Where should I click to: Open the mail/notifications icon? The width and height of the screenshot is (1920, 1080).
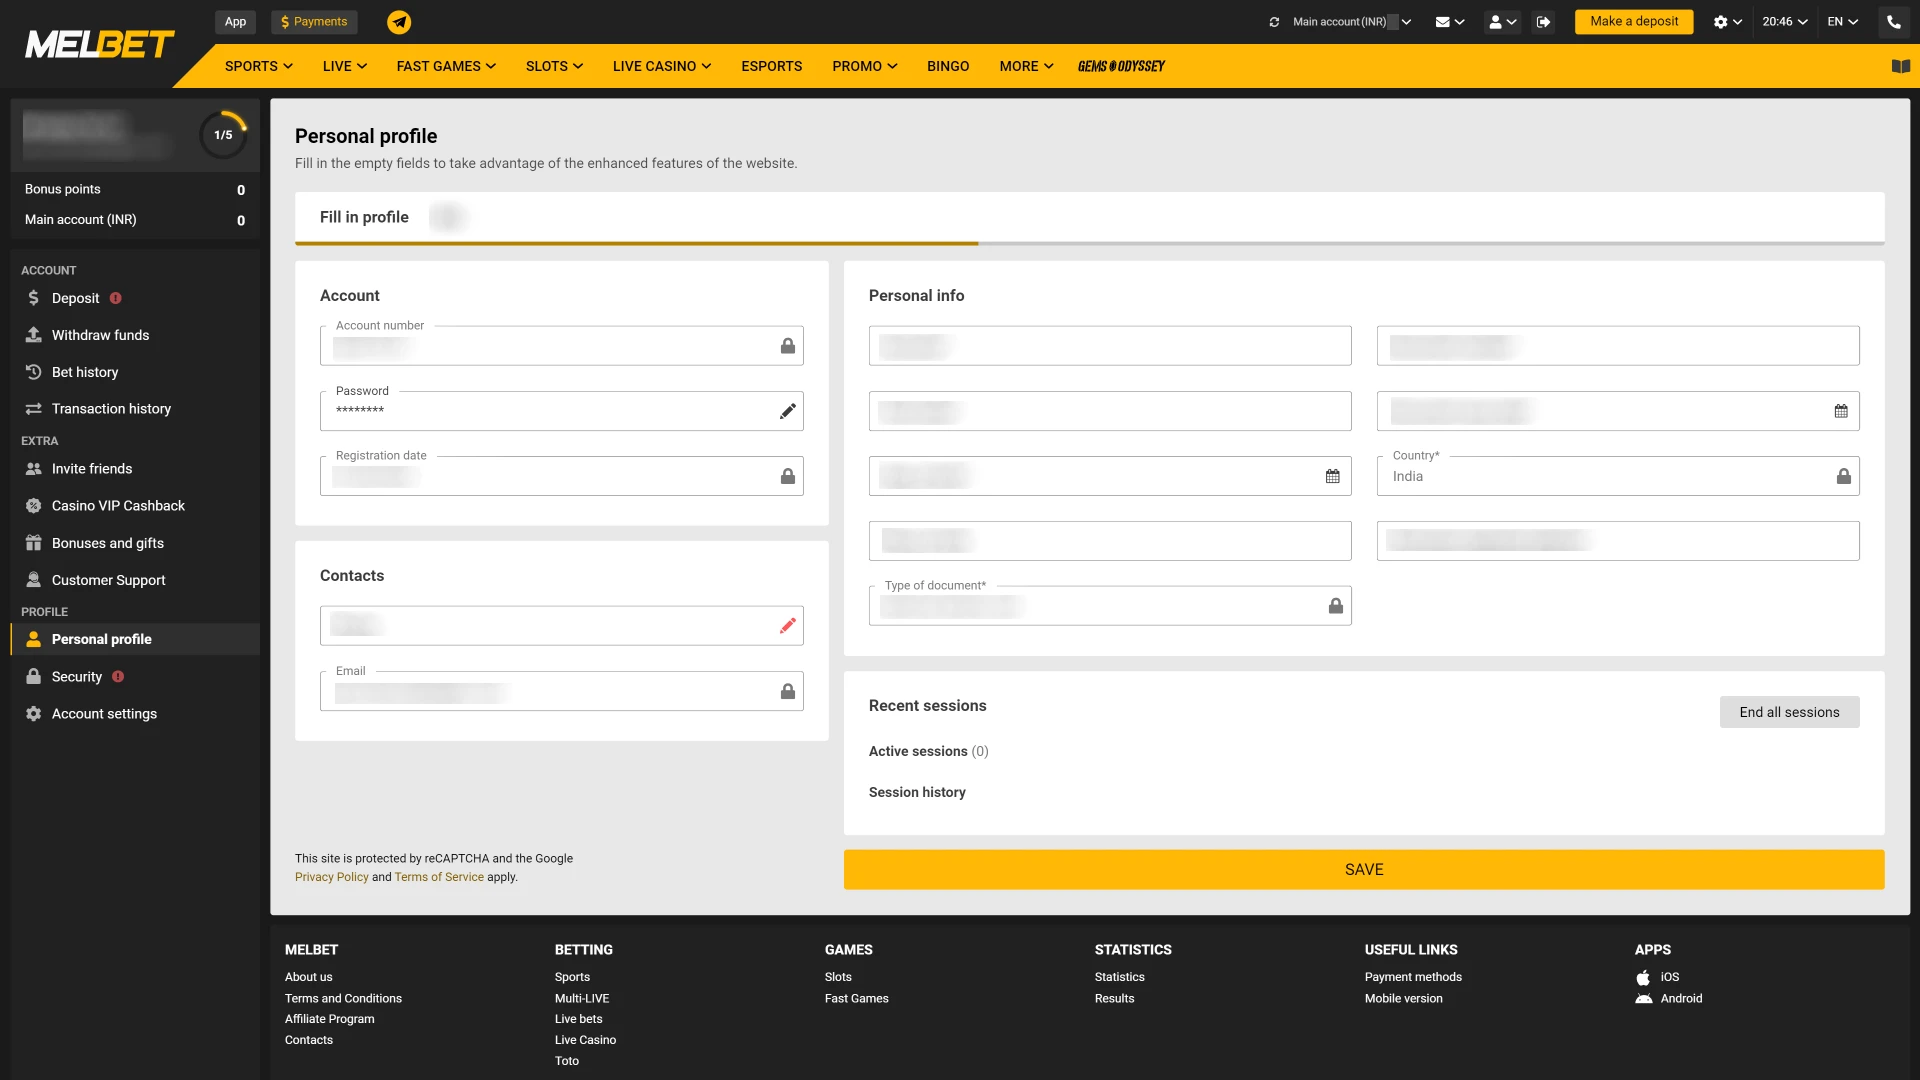(1447, 20)
